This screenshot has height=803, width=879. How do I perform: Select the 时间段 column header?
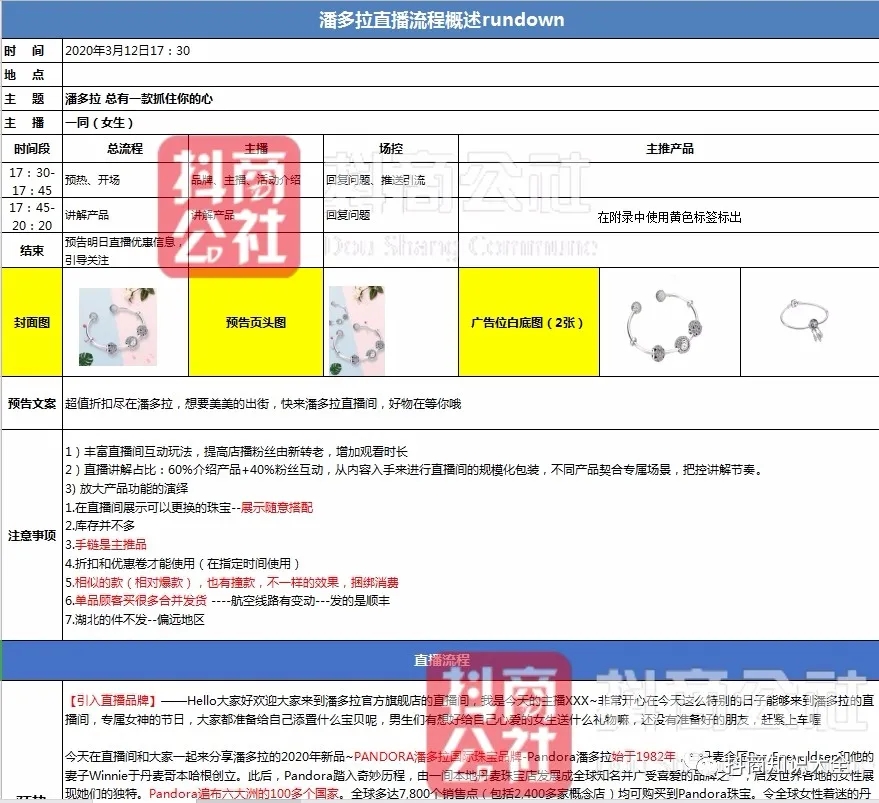tap(32, 149)
